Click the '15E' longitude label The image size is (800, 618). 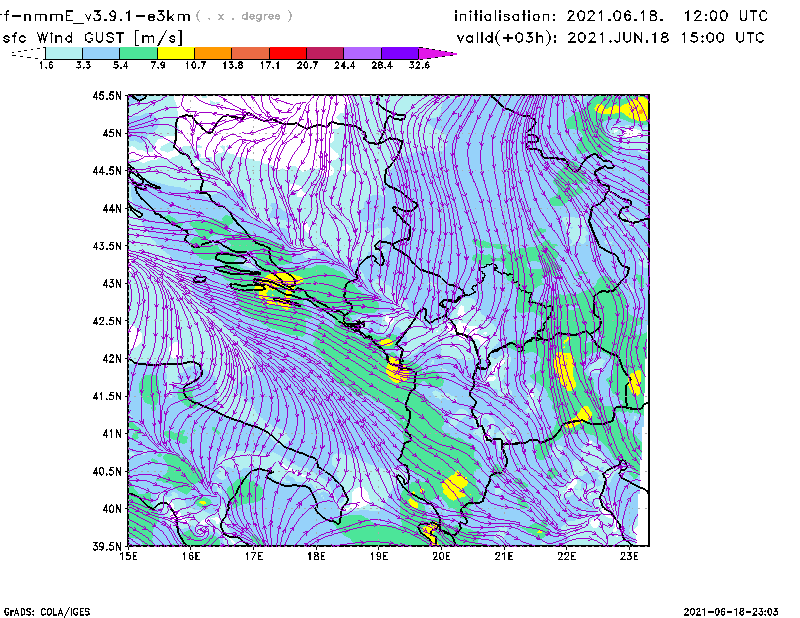click(128, 556)
